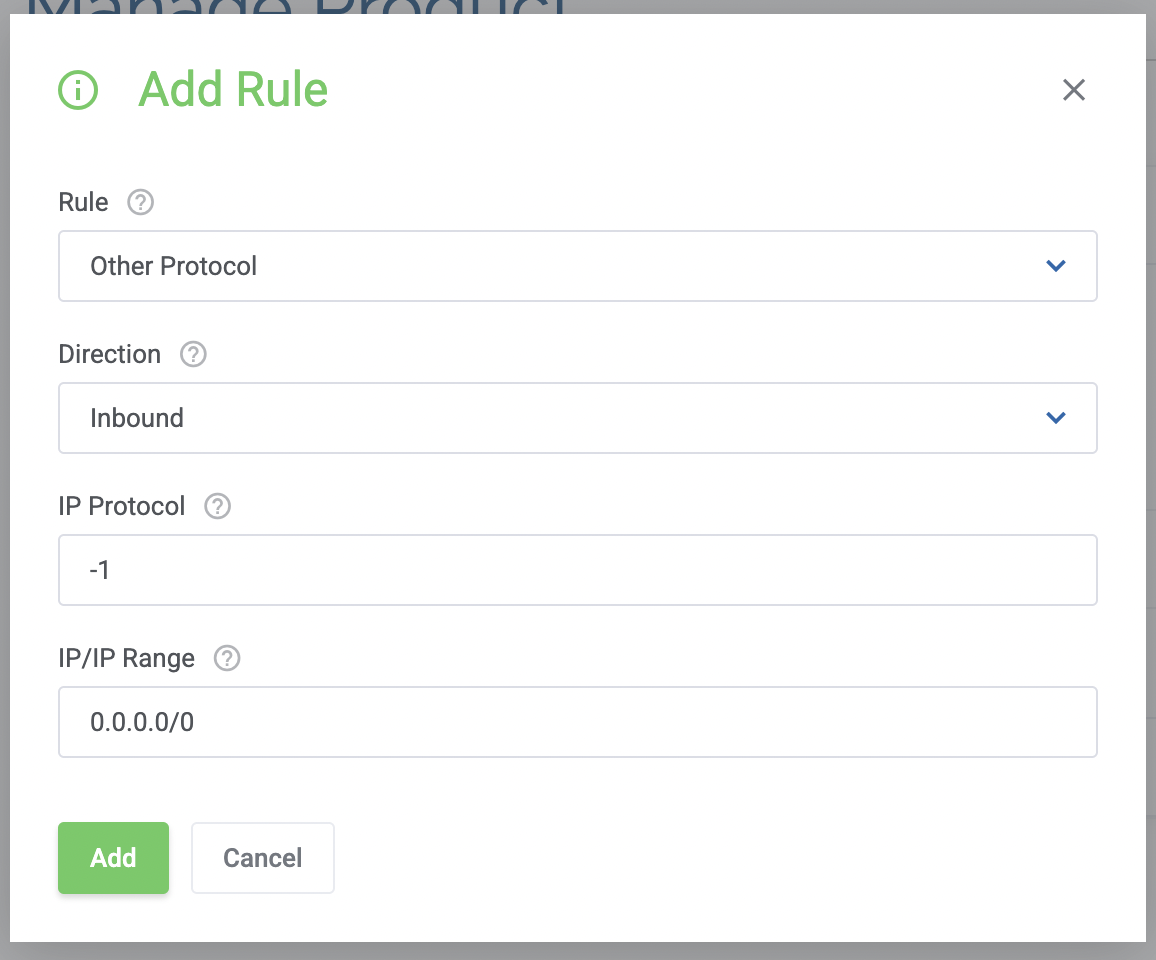Click the green info icon beside Add Rule

pyautogui.click(x=78, y=90)
